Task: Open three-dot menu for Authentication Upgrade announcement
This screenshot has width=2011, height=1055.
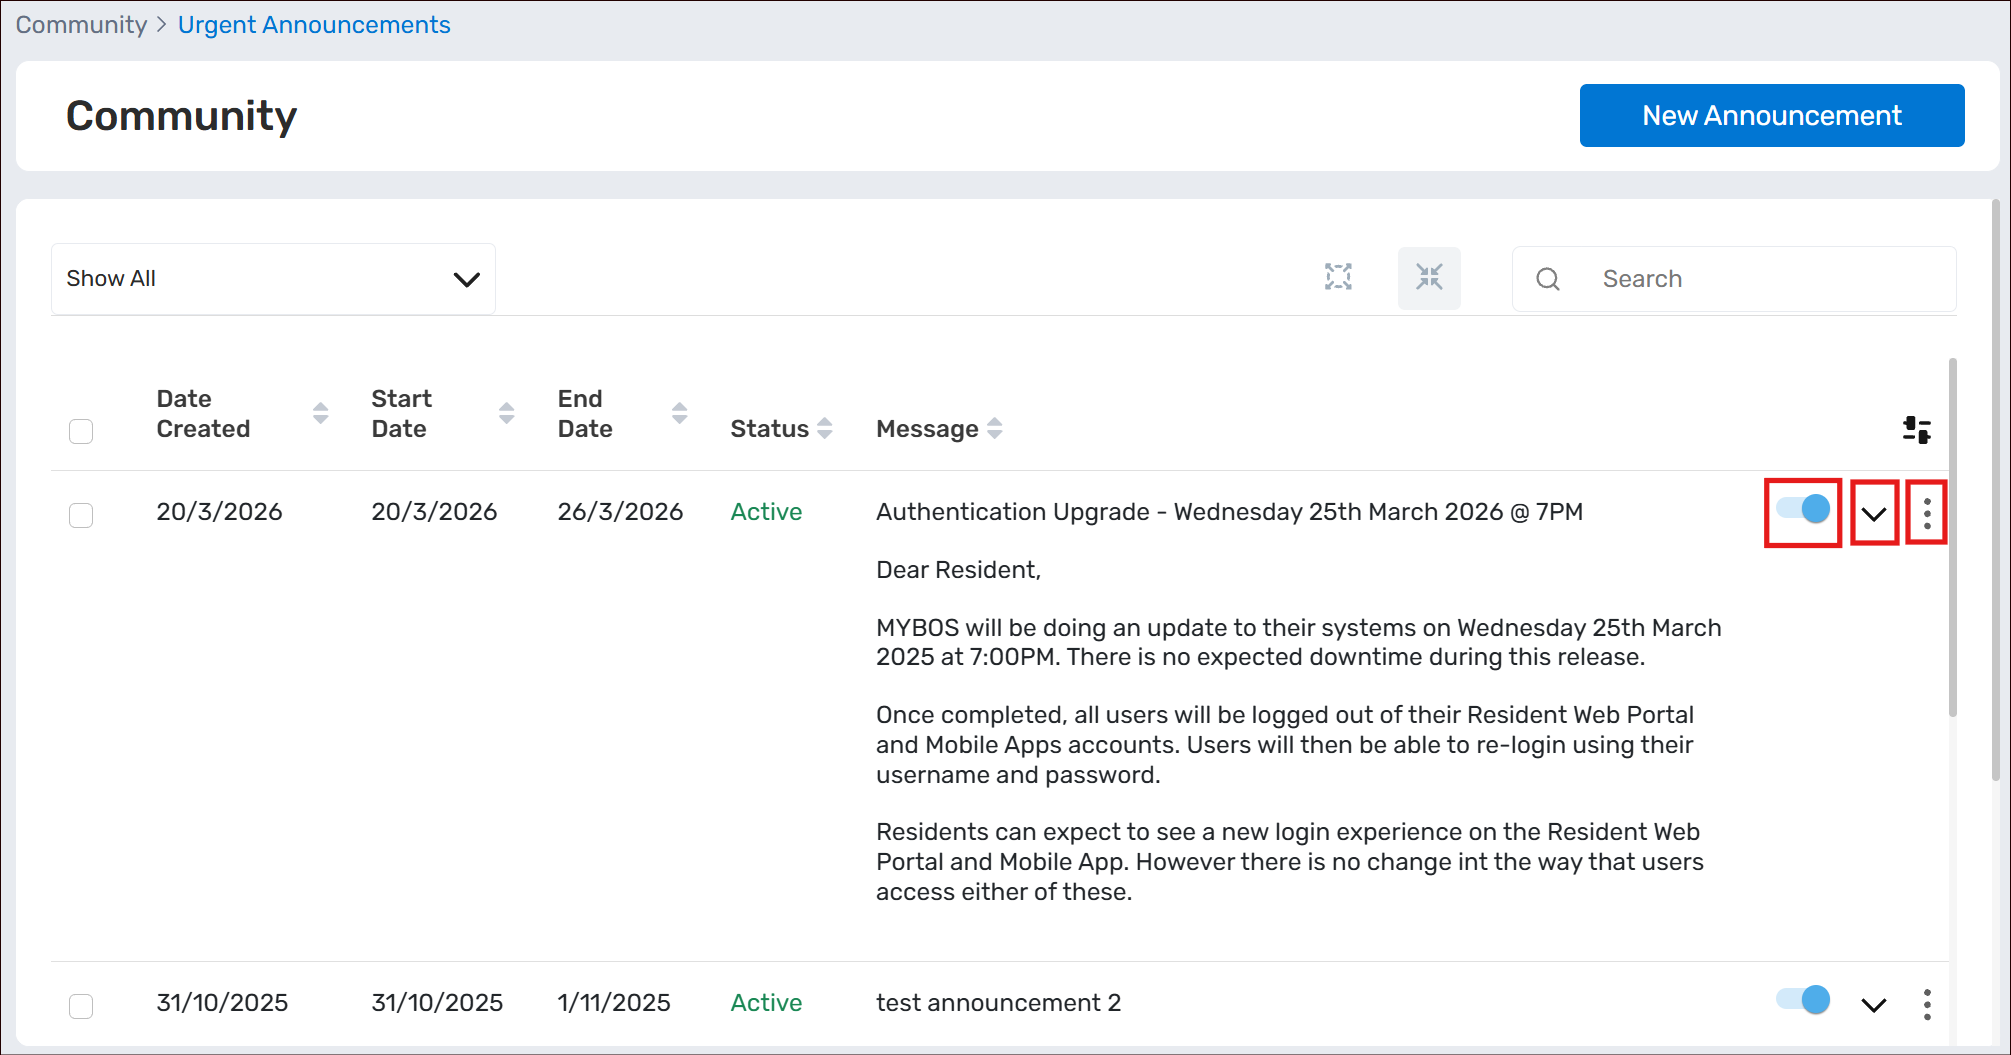Action: click(x=1926, y=513)
